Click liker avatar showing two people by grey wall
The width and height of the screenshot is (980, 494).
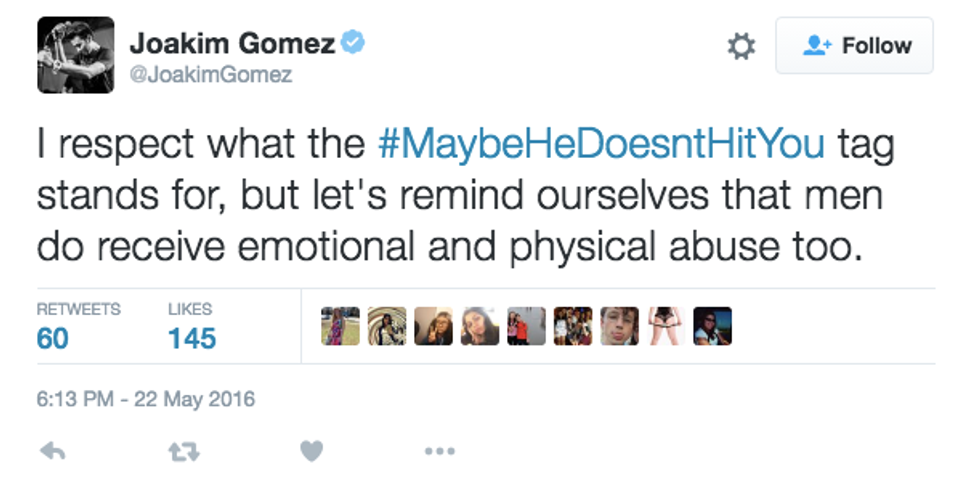pyautogui.click(x=526, y=326)
